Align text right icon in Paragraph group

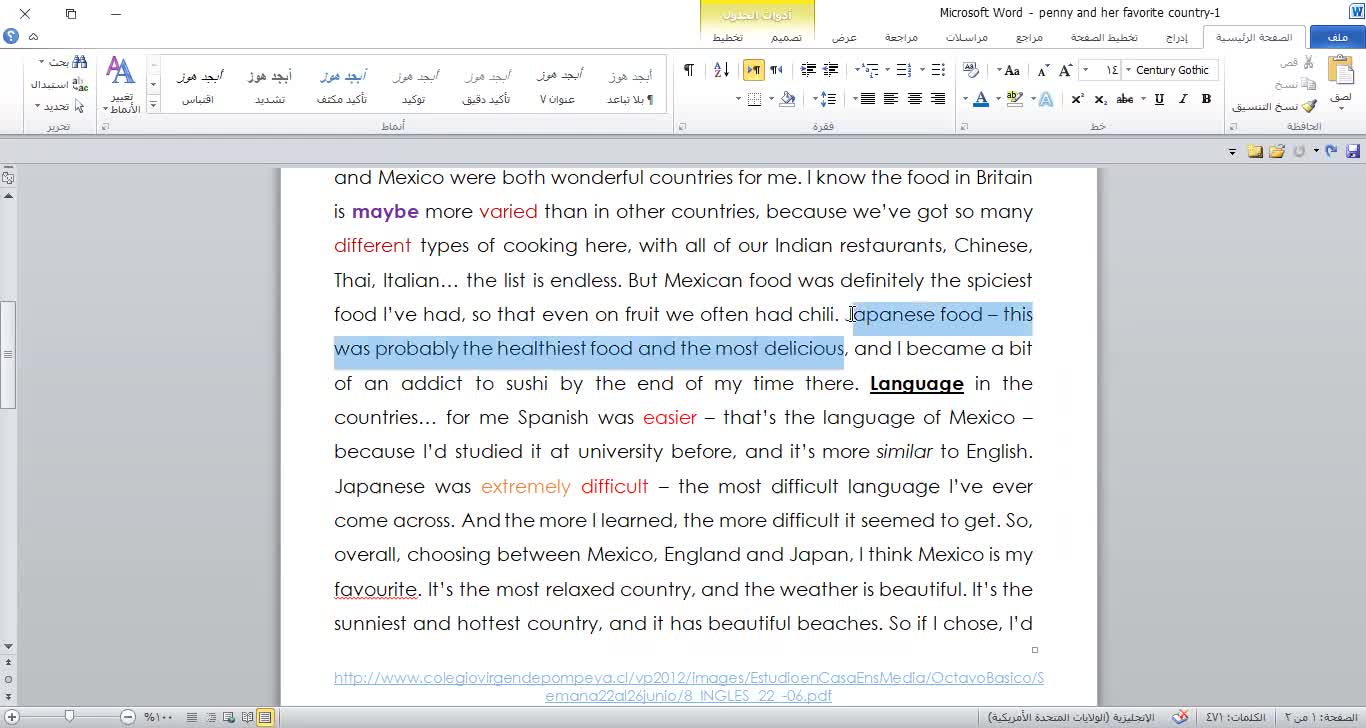point(938,99)
